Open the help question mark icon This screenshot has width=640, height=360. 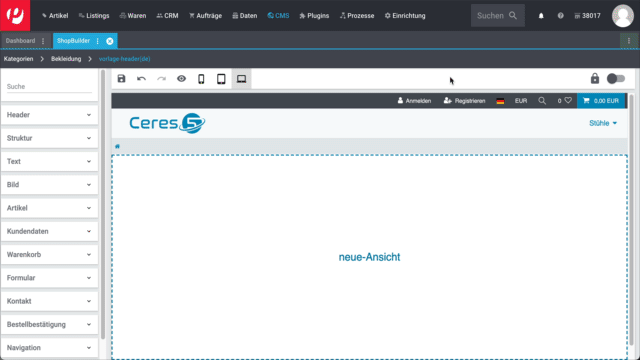click(560, 16)
